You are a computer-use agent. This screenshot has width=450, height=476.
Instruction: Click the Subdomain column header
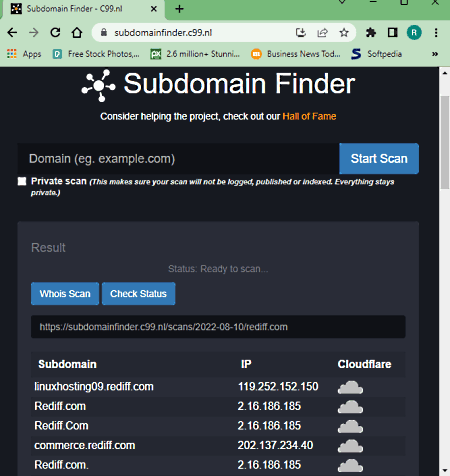point(67,364)
